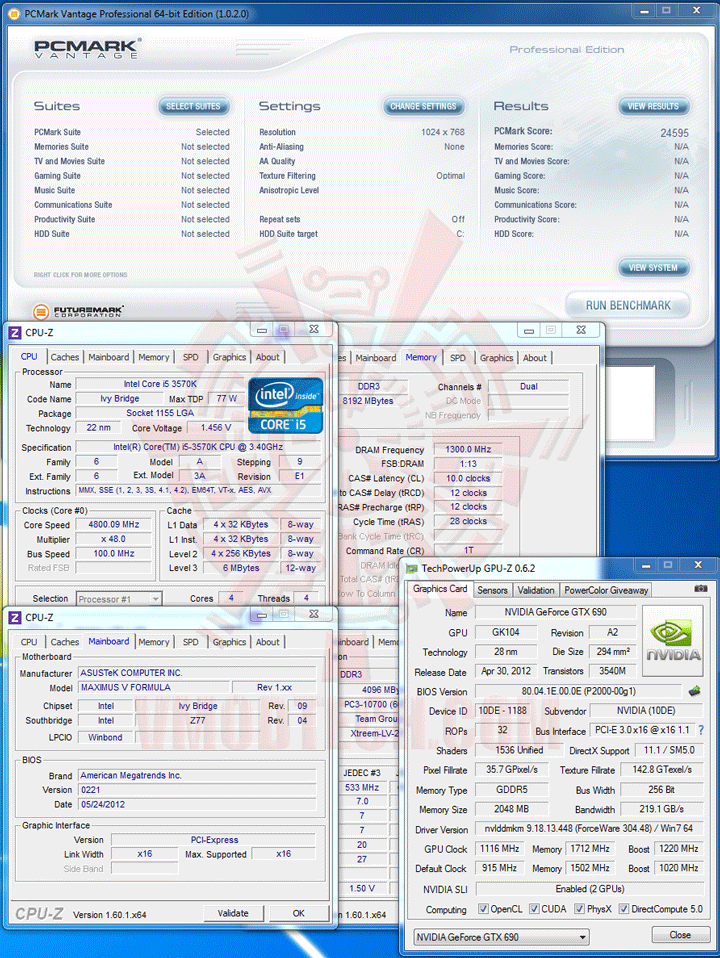Open the Graphics tab in top CPU-Z
This screenshot has width=720, height=958.
229,357
